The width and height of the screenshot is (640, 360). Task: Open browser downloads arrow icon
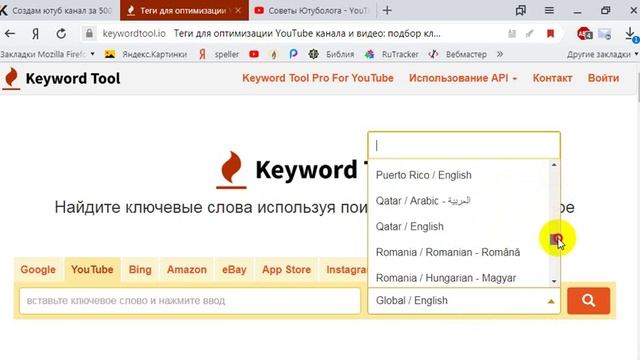[x=631, y=33]
